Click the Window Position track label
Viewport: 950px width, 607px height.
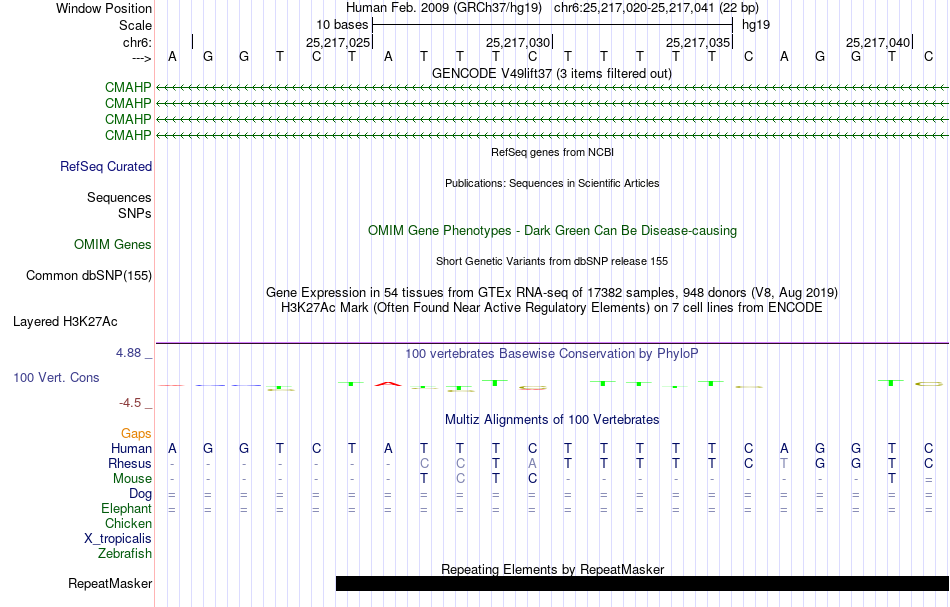[x=104, y=8]
